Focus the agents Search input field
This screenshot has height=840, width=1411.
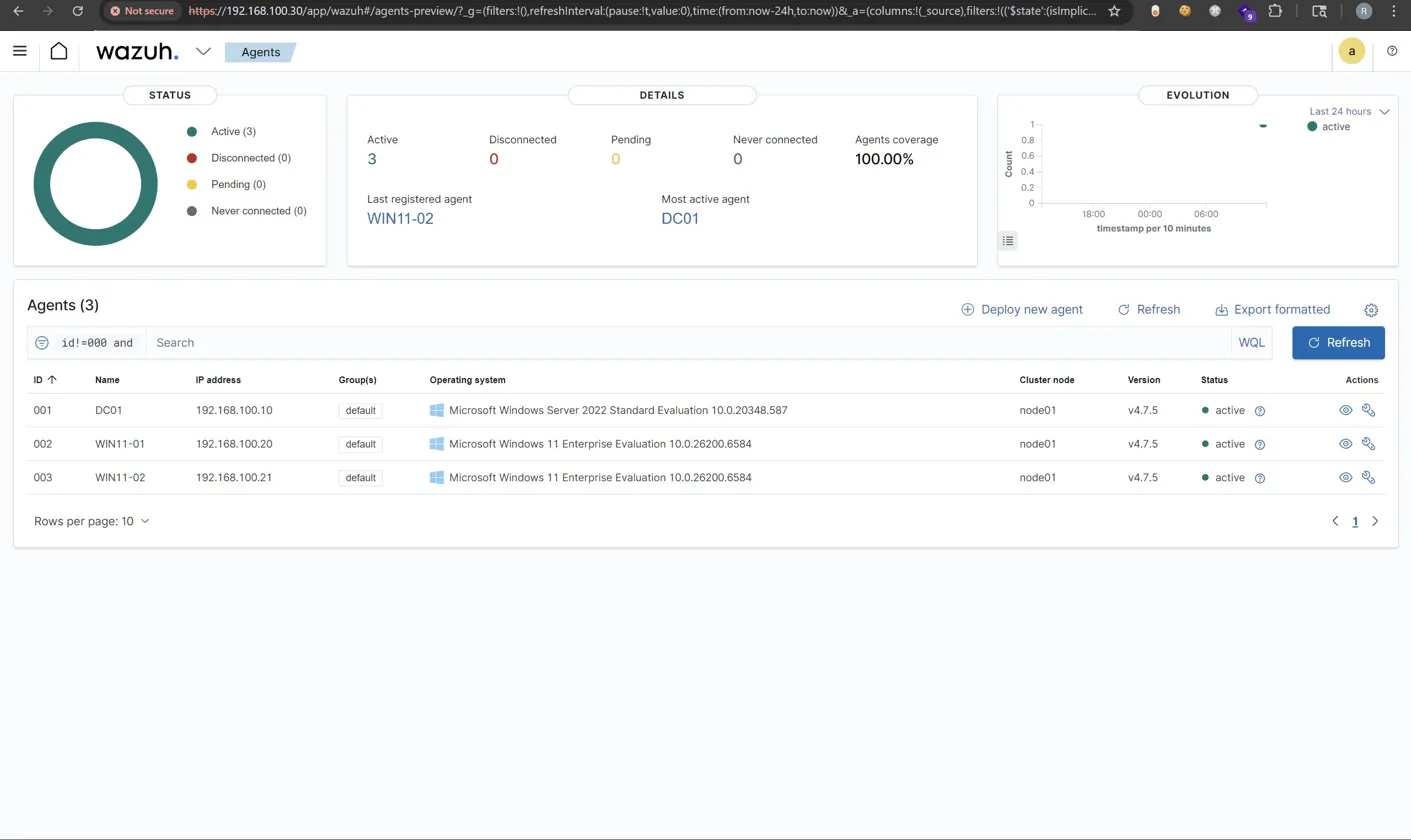point(688,342)
